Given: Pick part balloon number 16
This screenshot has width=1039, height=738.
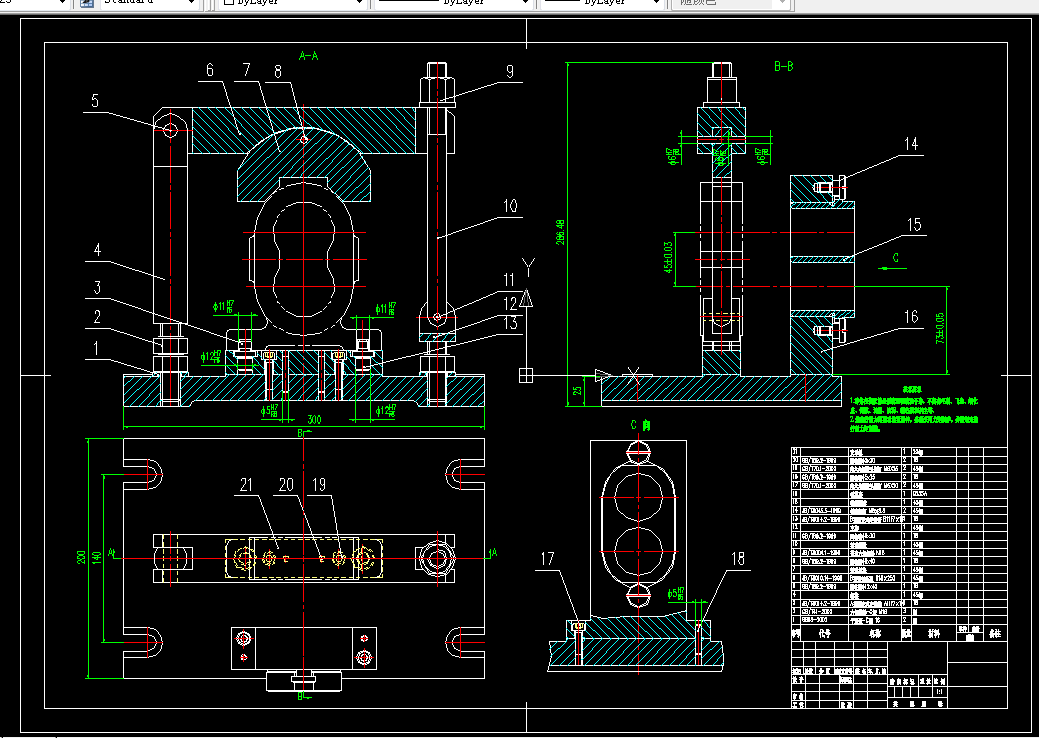Looking at the screenshot, I should pyautogui.click(x=912, y=317).
